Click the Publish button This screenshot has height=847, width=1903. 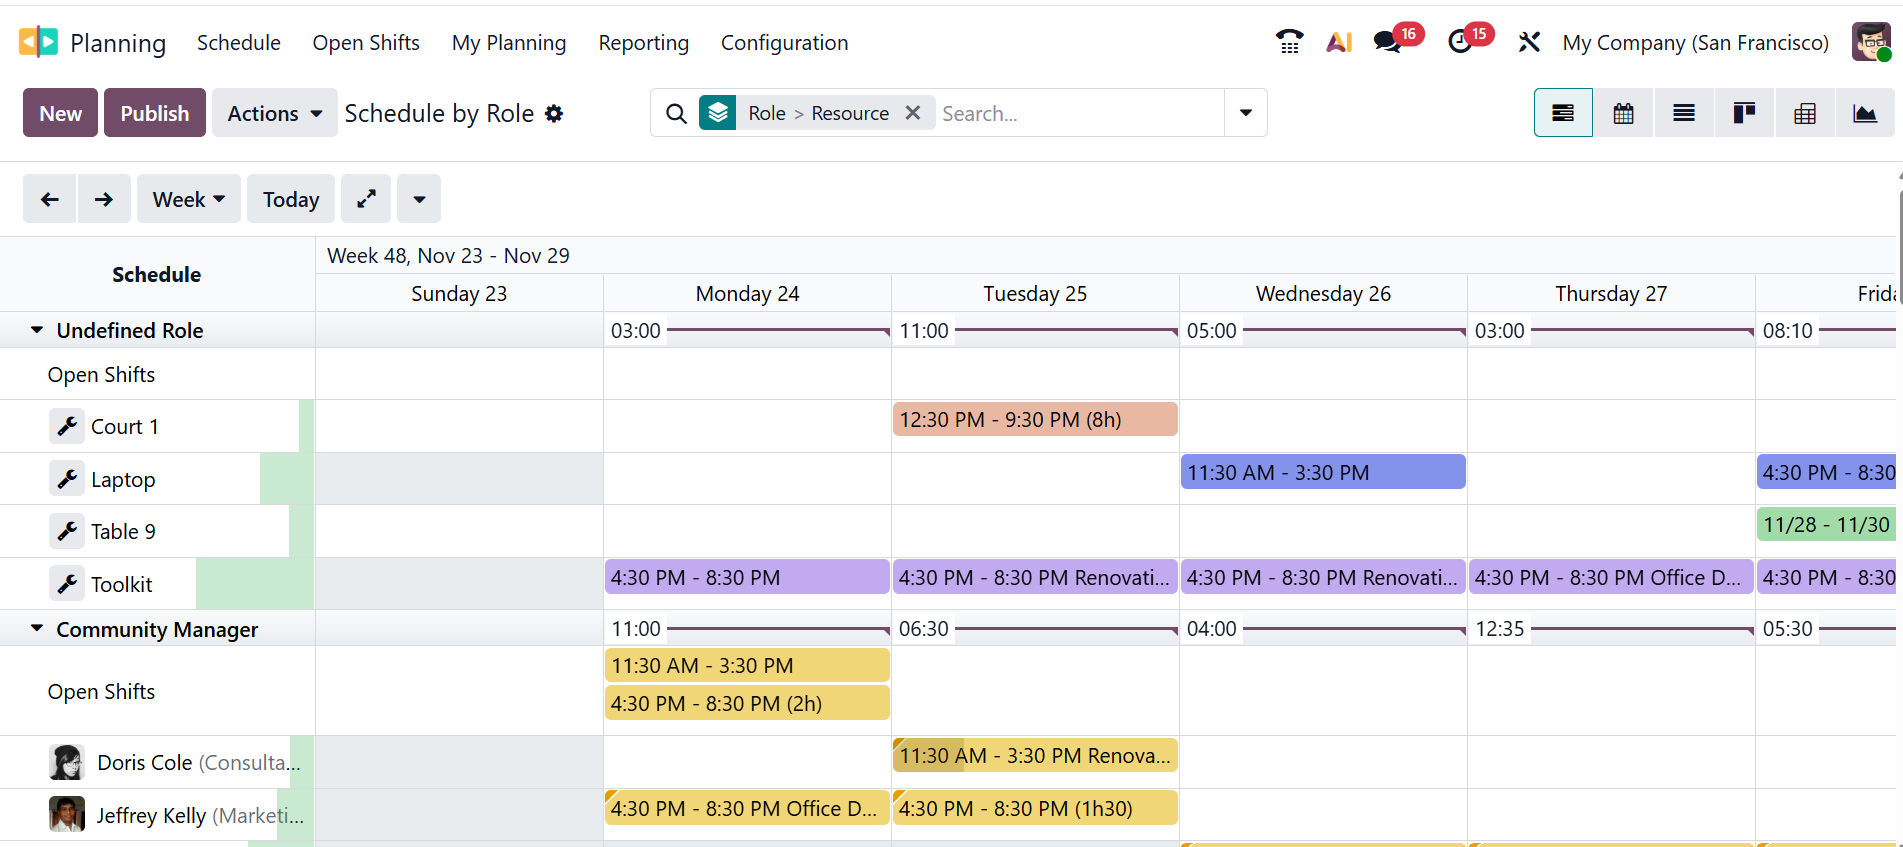click(154, 113)
